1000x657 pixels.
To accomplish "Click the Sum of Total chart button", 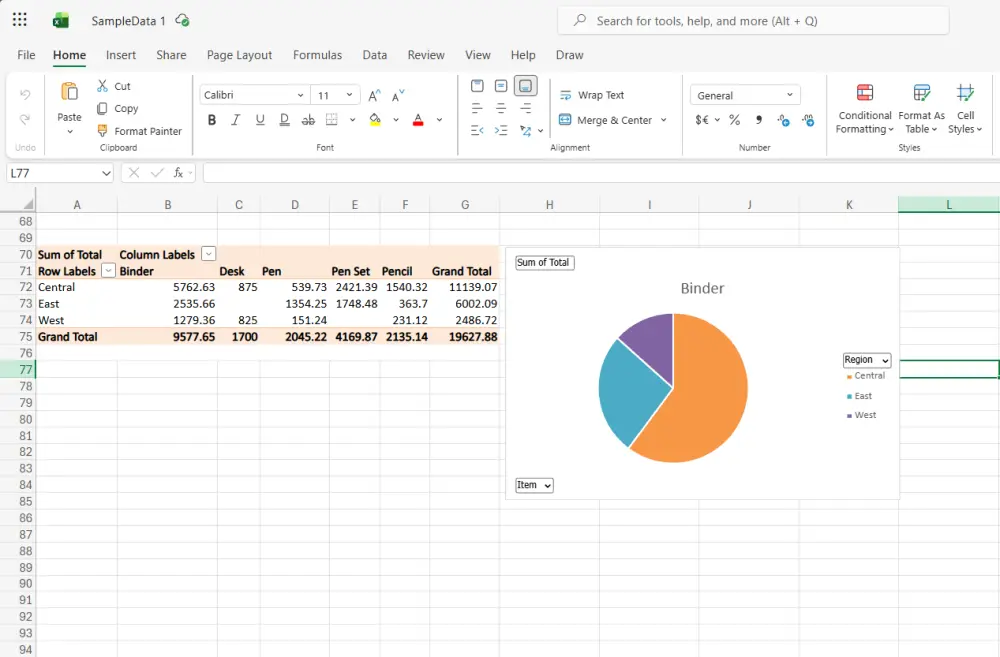I will tap(544, 263).
